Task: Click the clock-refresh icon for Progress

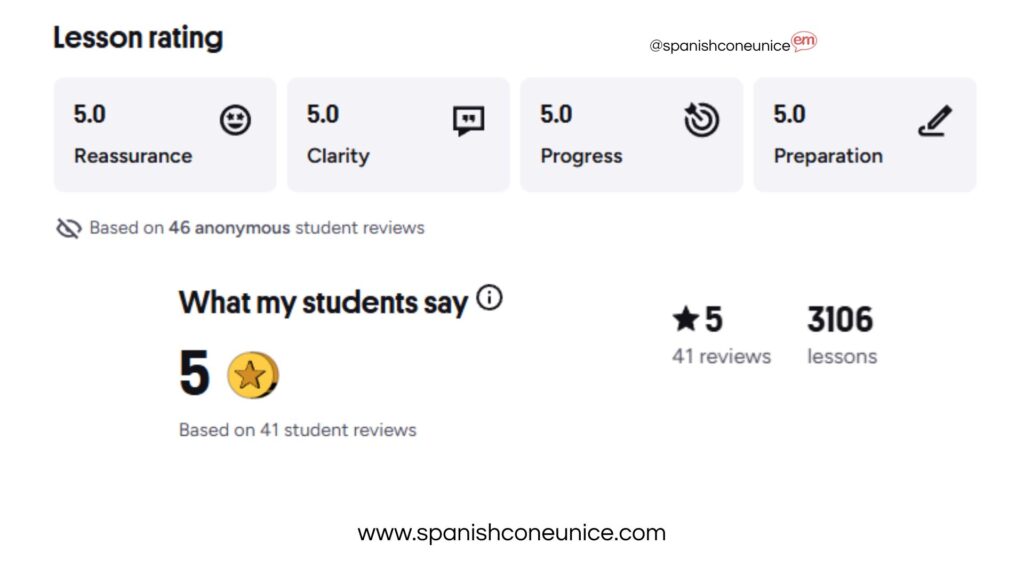Action: coord(700,119)
